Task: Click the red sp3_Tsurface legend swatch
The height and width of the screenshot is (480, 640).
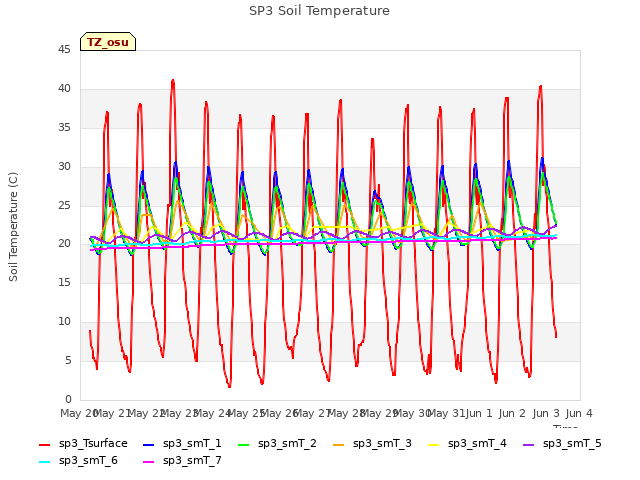Action: (x=44, y=444)
